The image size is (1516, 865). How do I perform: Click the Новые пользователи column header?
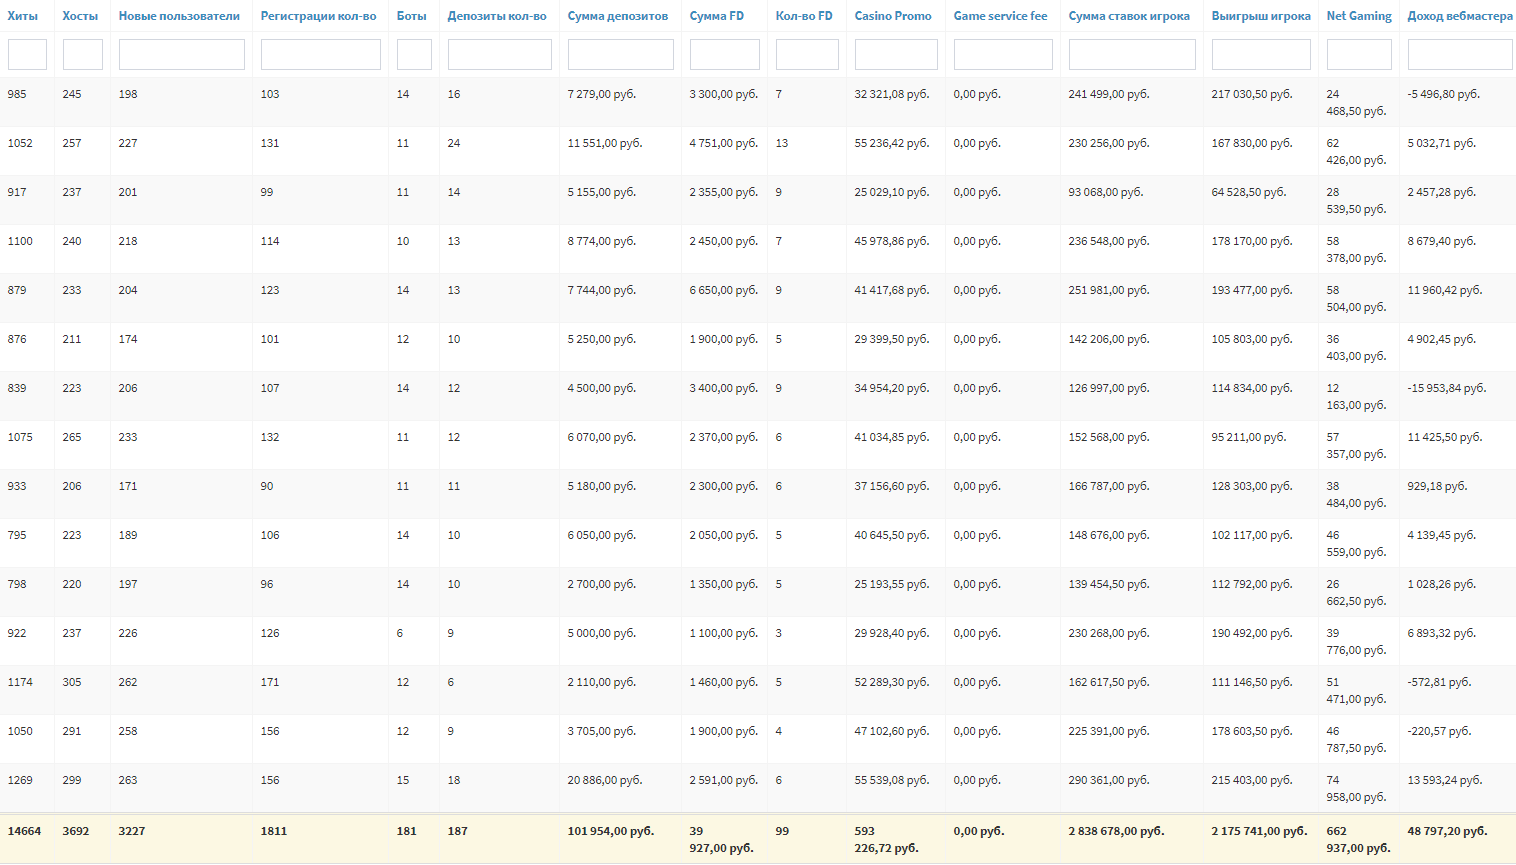179,16
